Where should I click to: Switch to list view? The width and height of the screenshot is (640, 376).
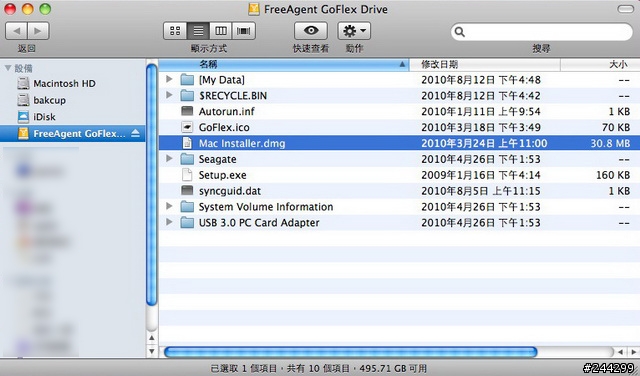(x=198, y=31)
